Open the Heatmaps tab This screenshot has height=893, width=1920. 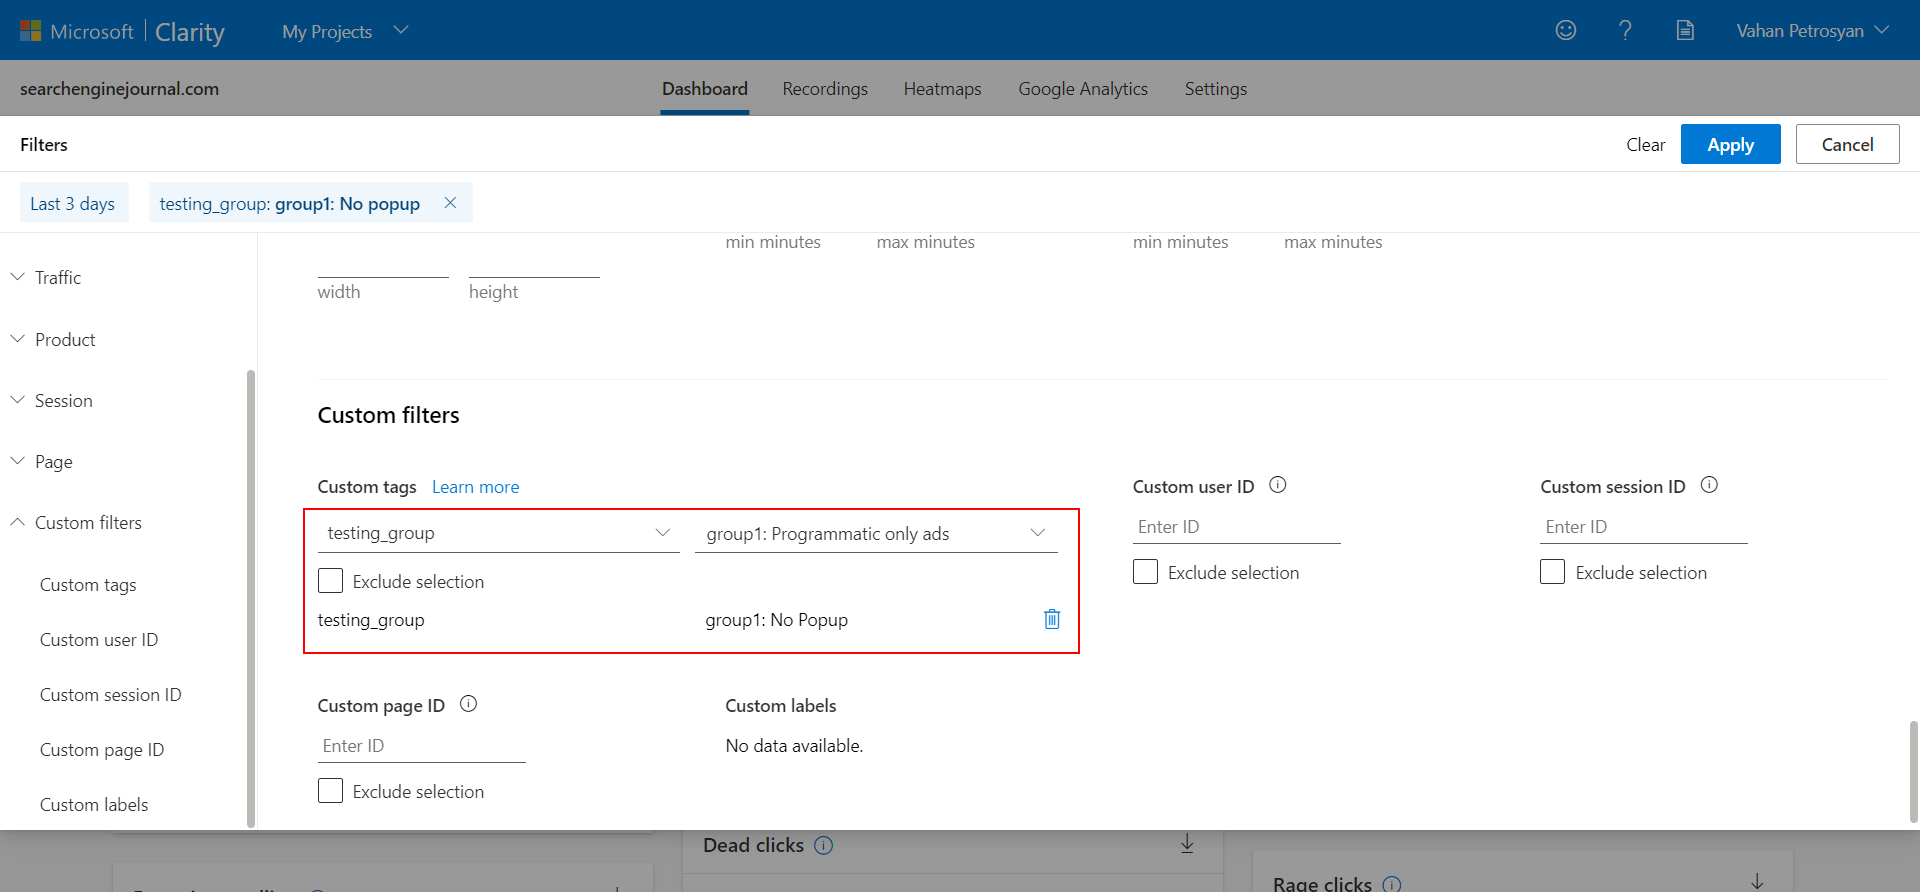(942, 89)
